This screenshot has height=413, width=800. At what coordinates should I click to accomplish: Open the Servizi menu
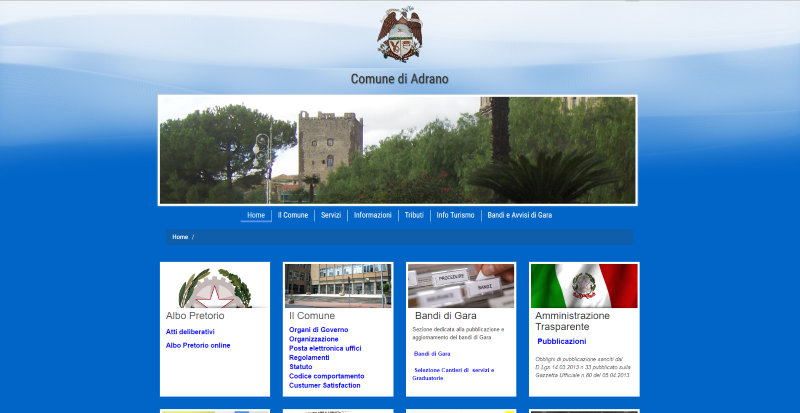331,215
